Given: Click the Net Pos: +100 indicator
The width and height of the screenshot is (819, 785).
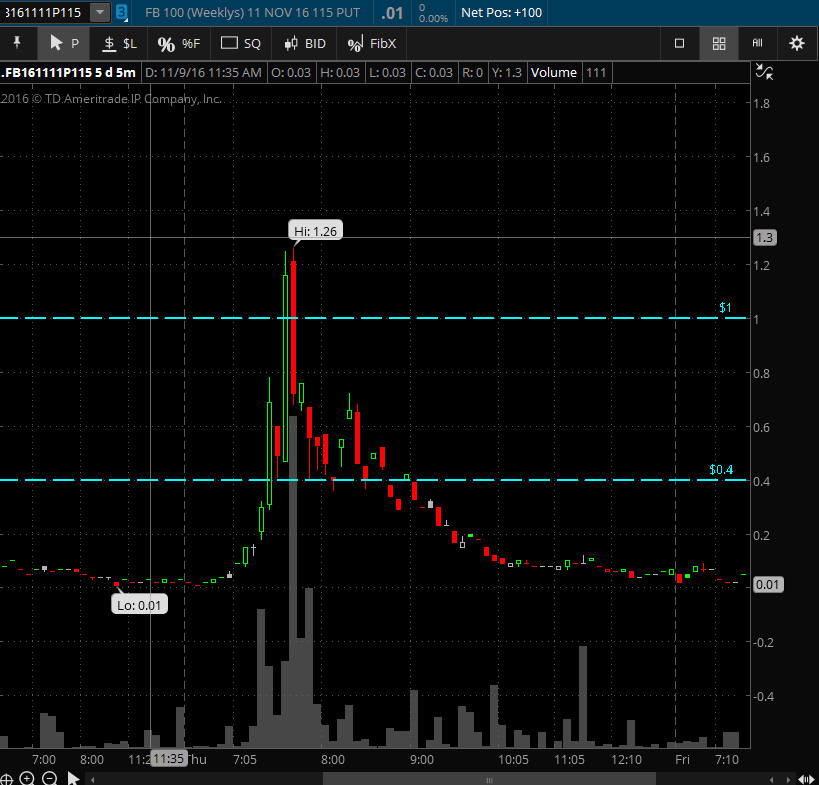Looking at the screenshot, I should [501, 12].
